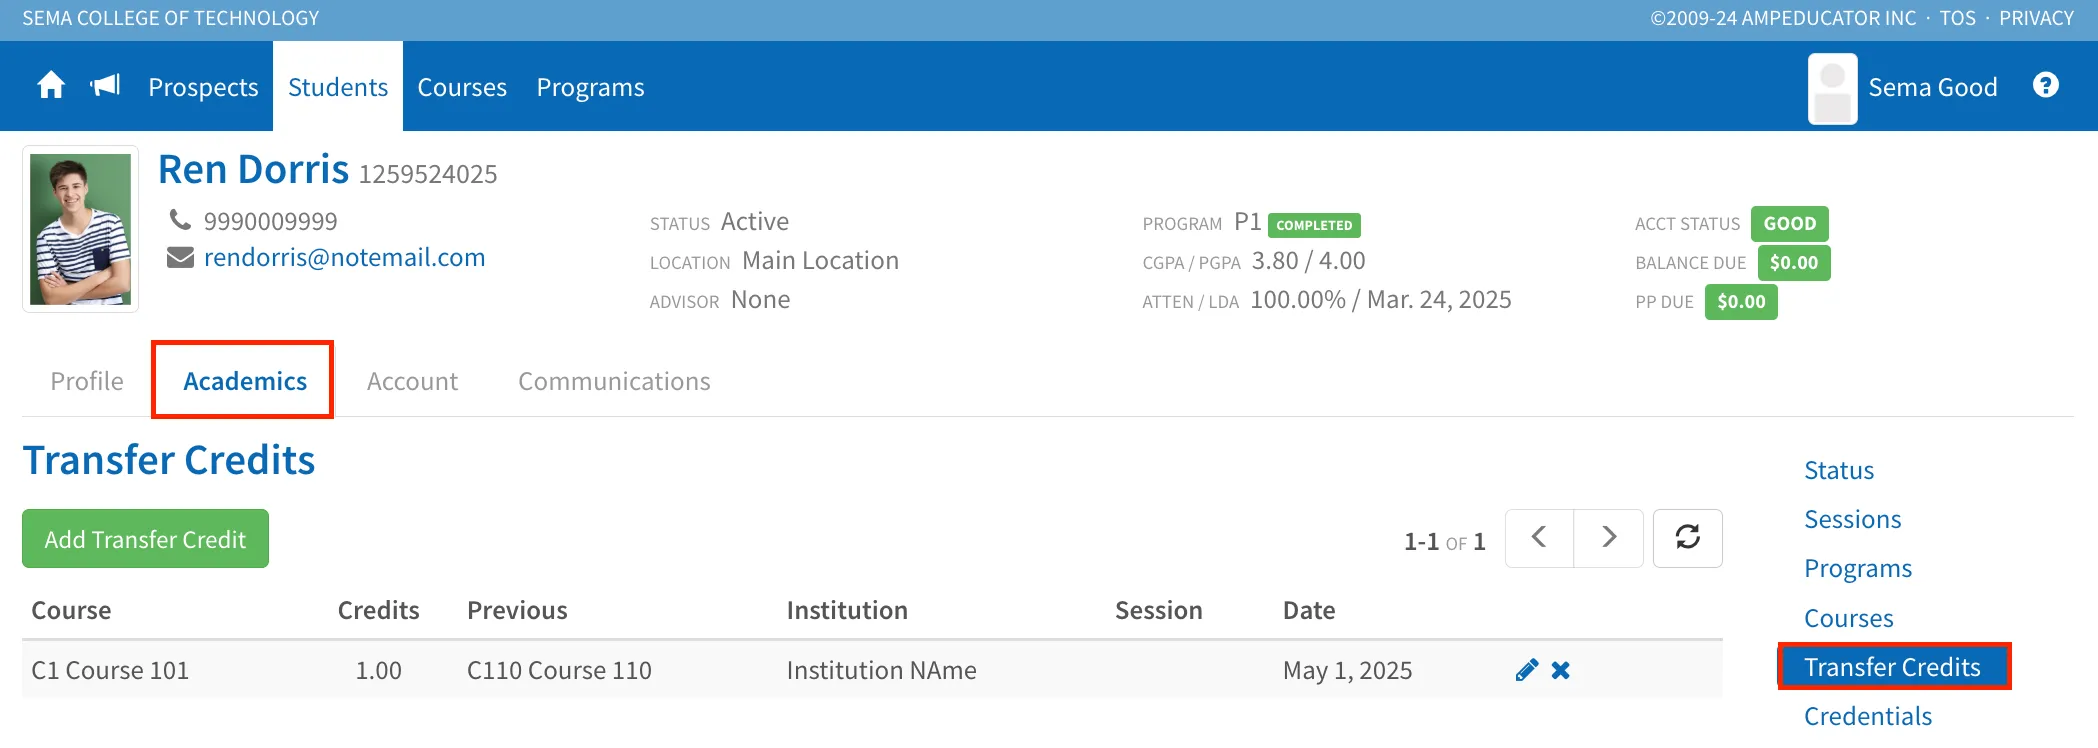This screenshot has width=2098, height=748.
Task: Click the Ren Dorris student photo
Action: click(80, 229)
